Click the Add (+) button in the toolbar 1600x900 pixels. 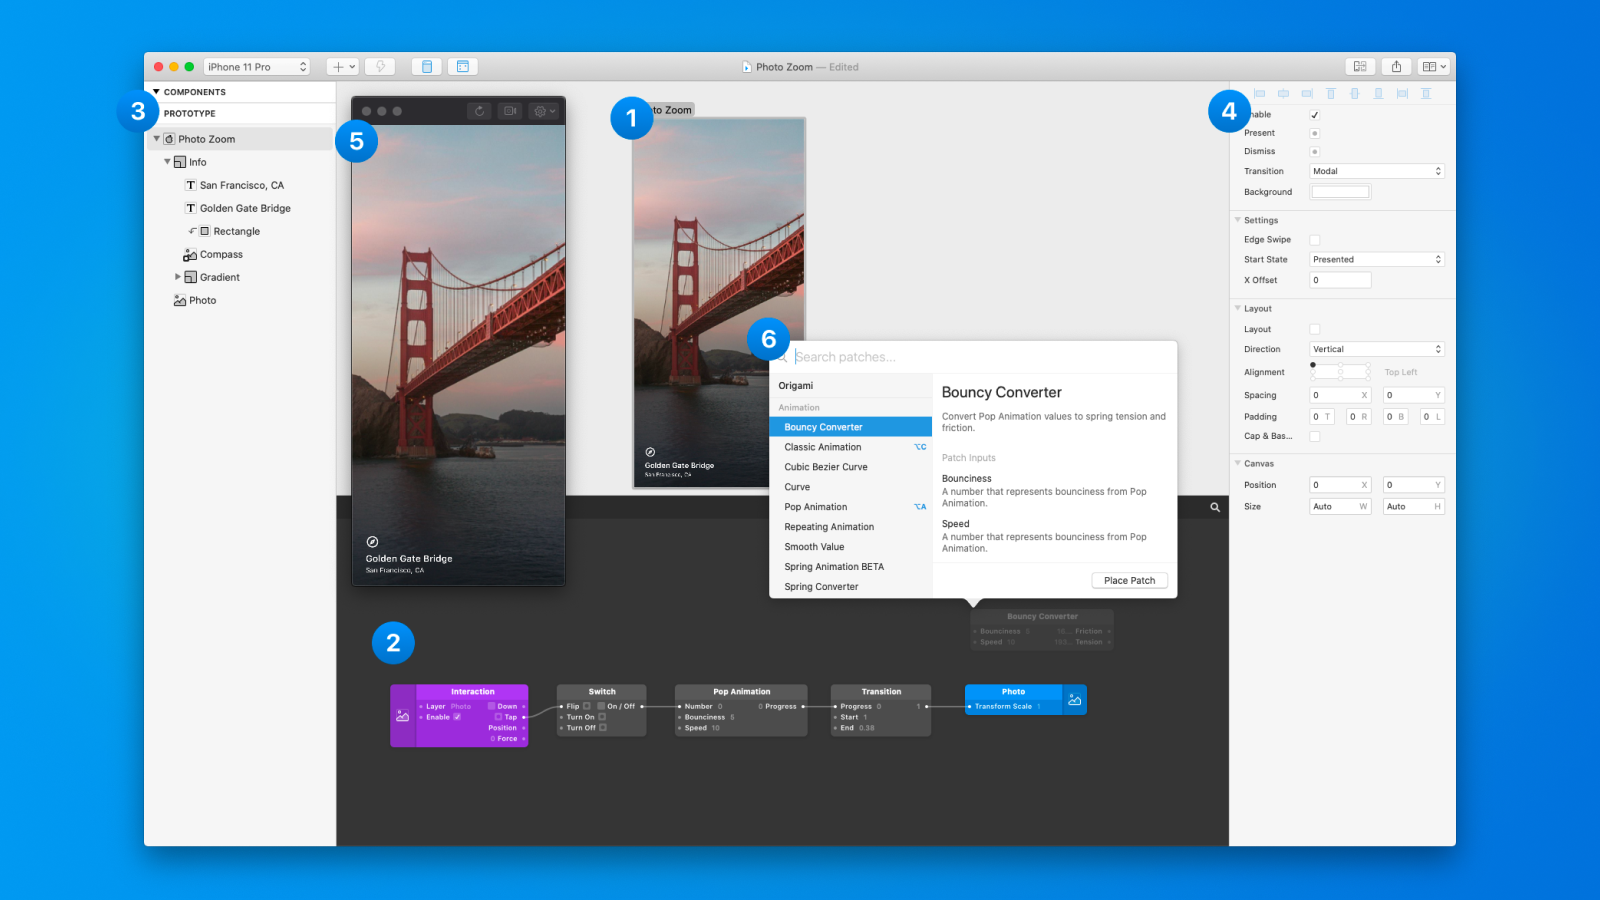coord(337,66)
